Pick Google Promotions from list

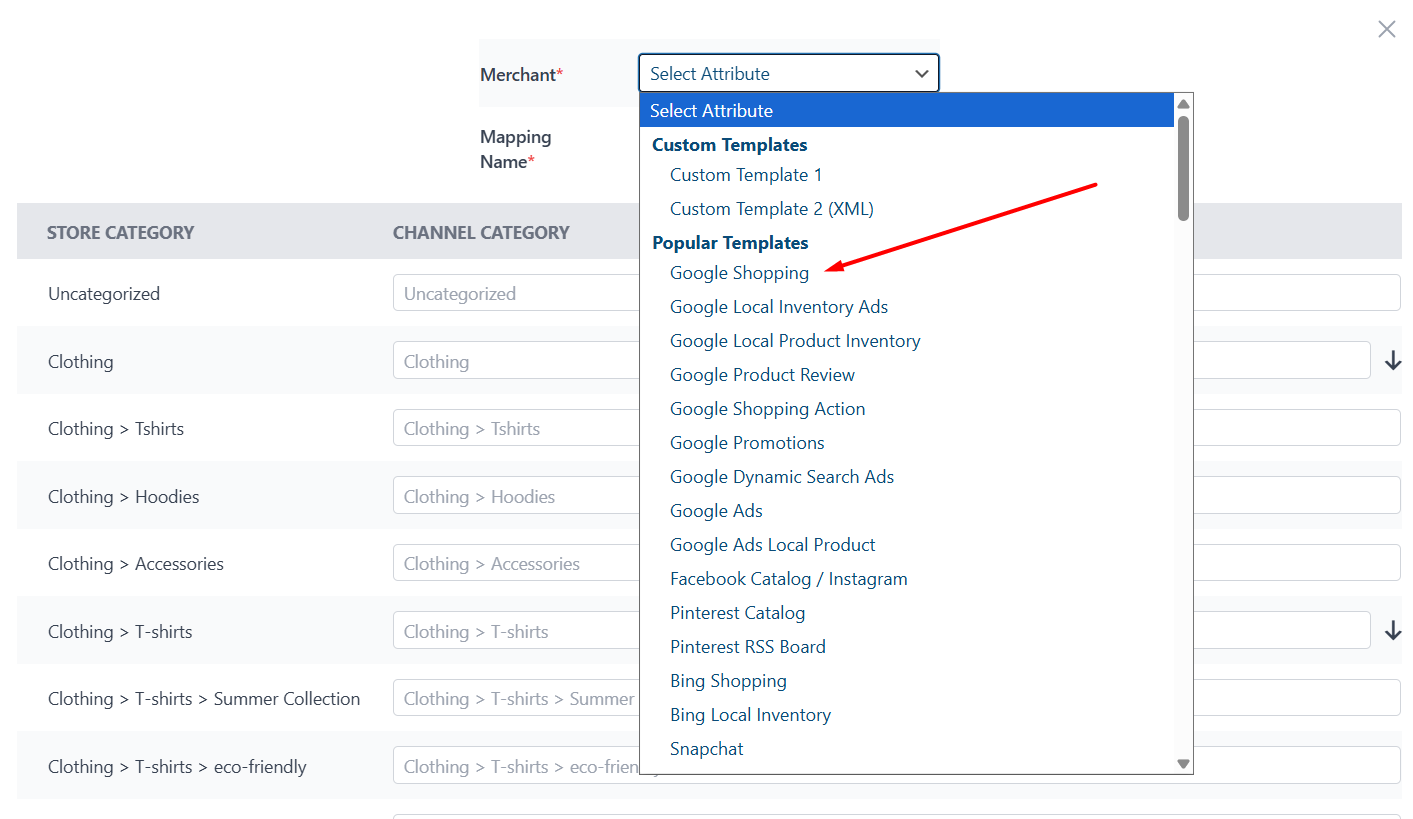coord(747,443)
